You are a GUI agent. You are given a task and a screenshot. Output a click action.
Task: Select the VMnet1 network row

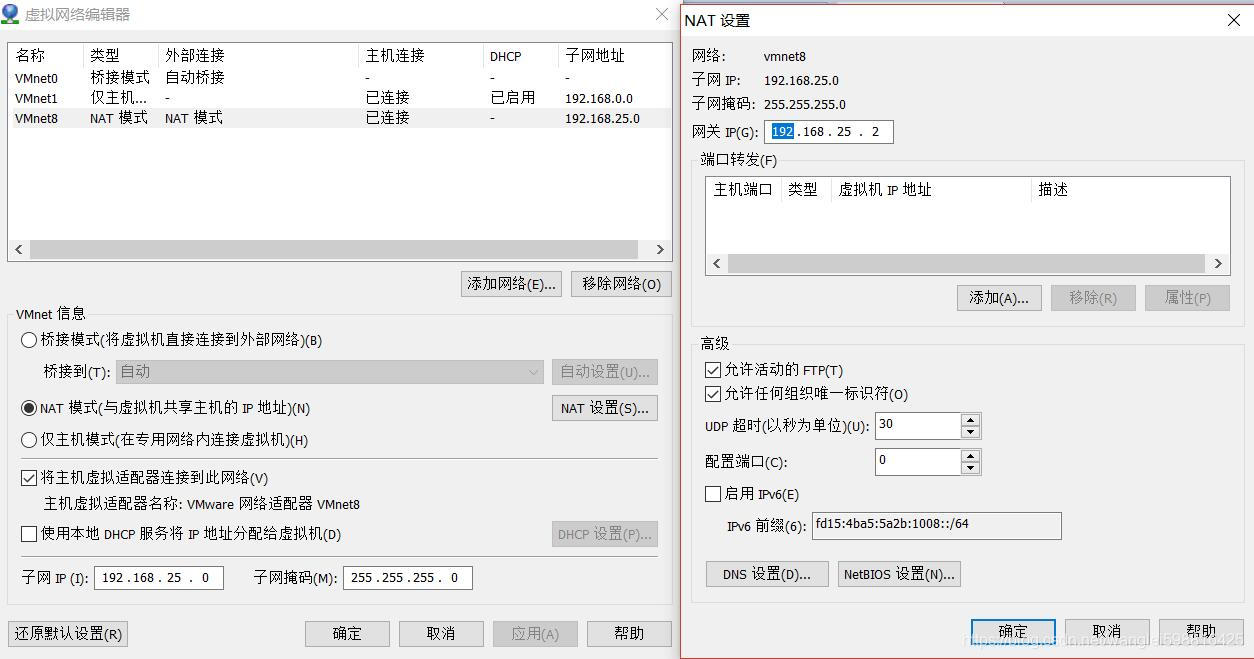click(x=340, y=98)
